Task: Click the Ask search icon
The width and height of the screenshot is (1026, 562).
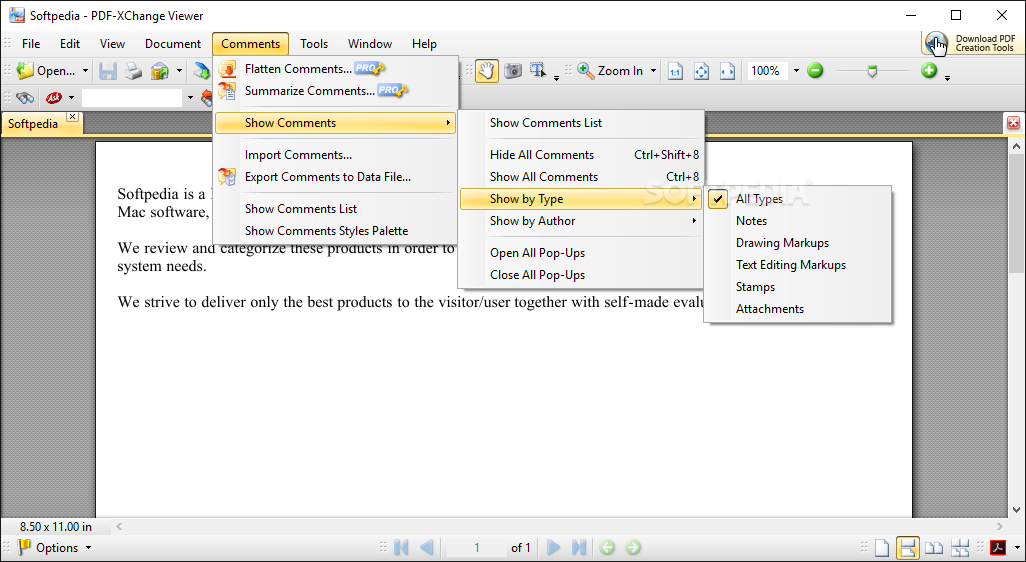Action: click(x=54, y=98)
